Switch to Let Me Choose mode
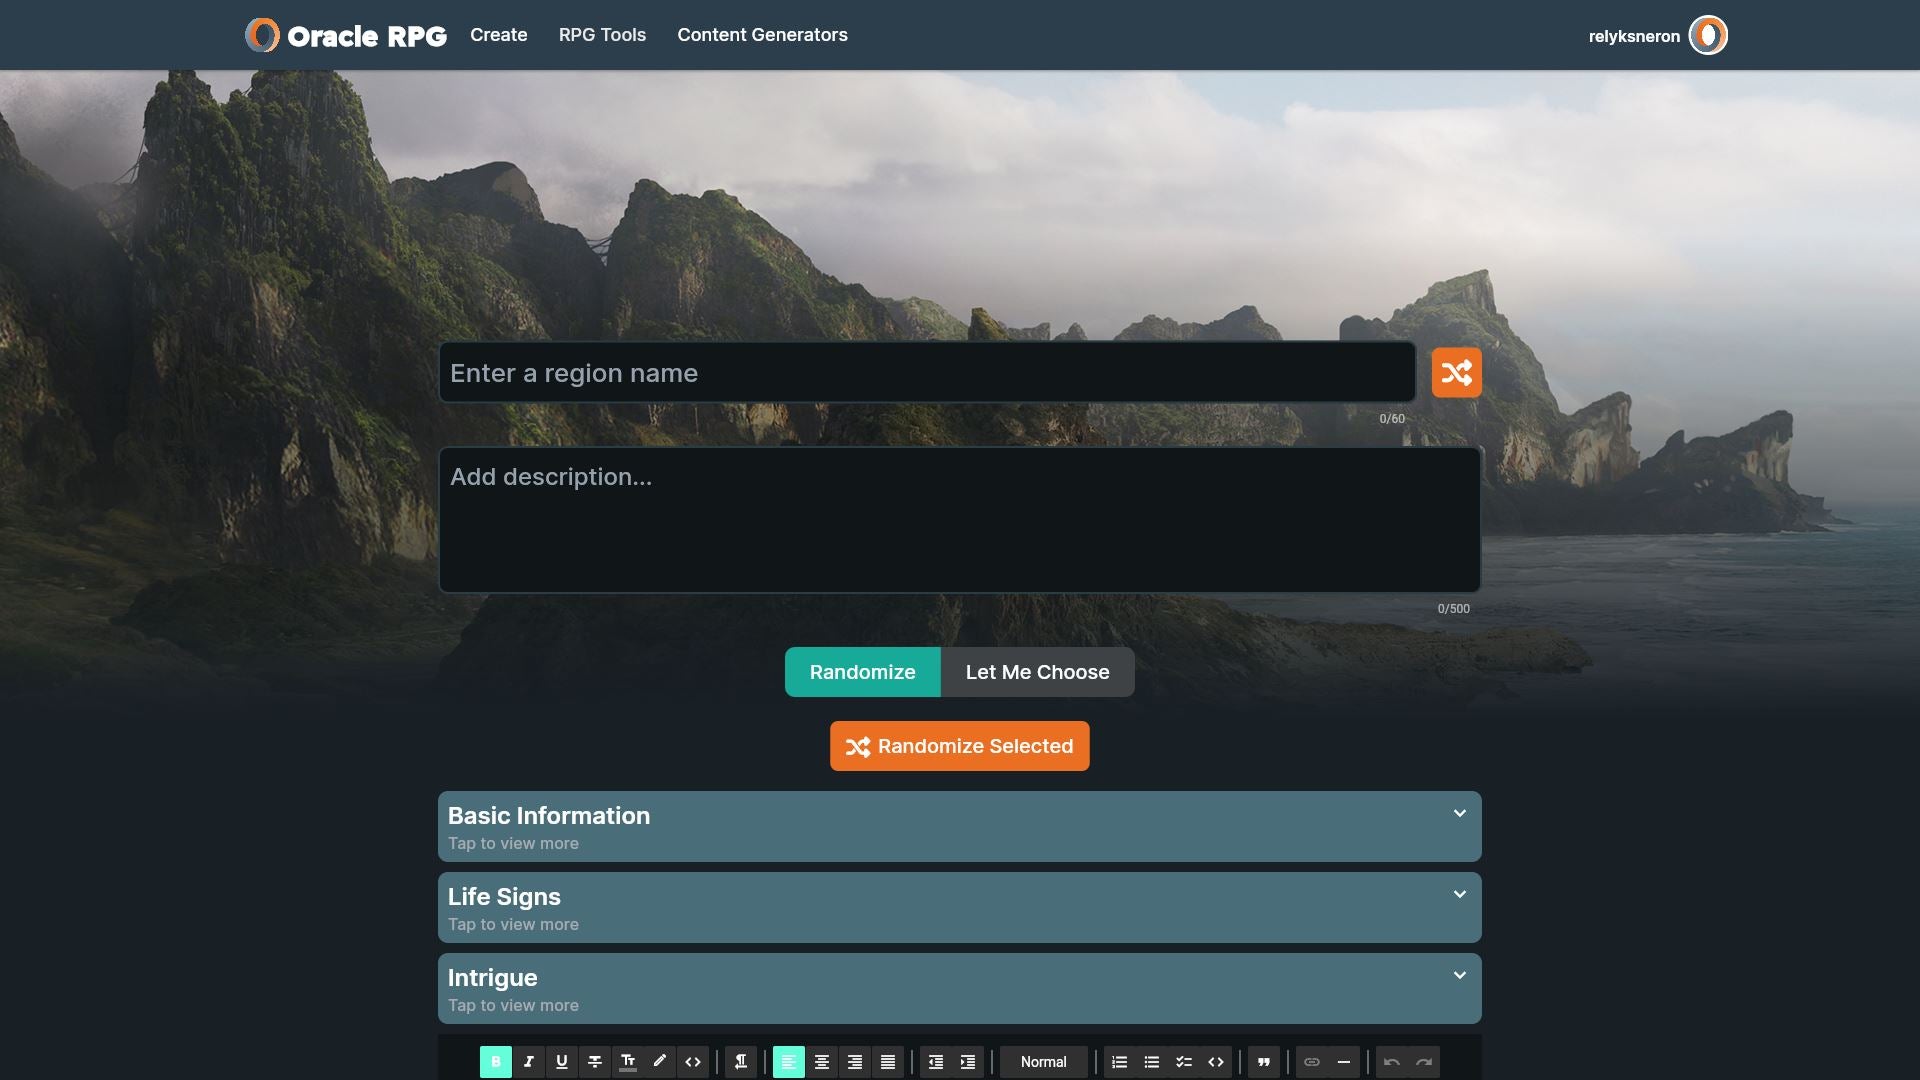The image size is (1920, 1080). pos(1037,672)
